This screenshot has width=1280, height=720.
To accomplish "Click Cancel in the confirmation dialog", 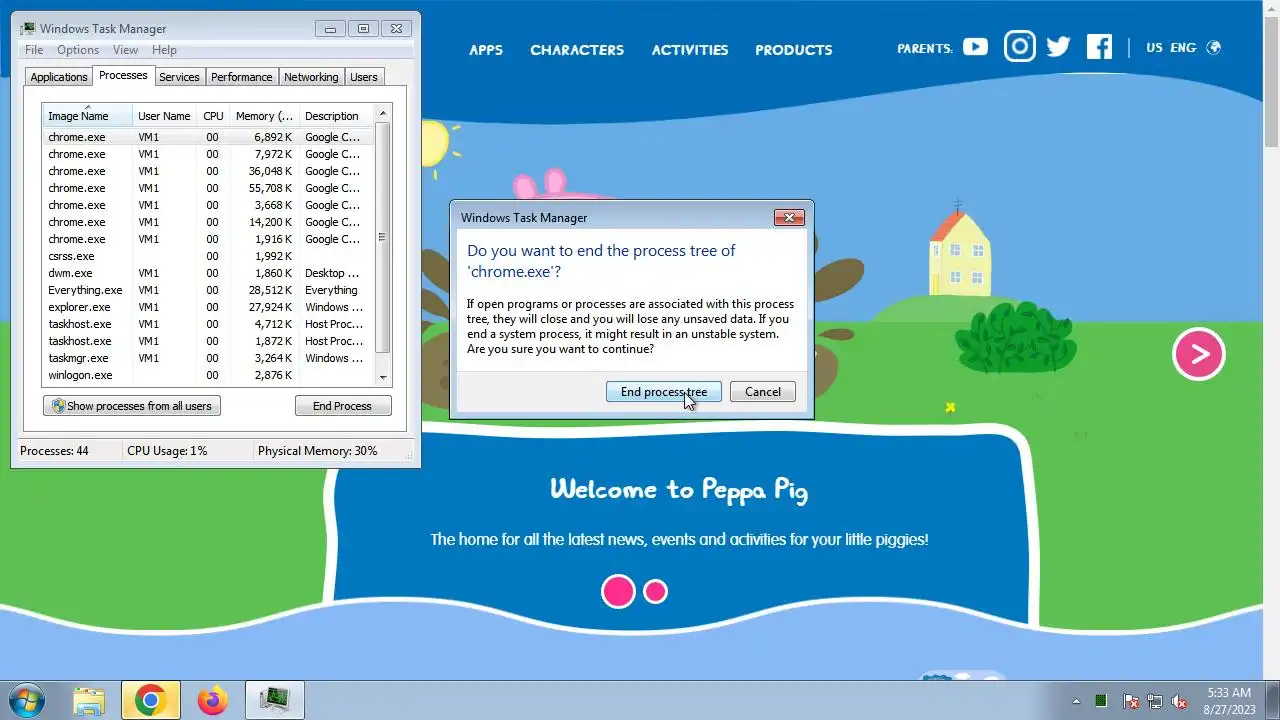I will (762, 392).
